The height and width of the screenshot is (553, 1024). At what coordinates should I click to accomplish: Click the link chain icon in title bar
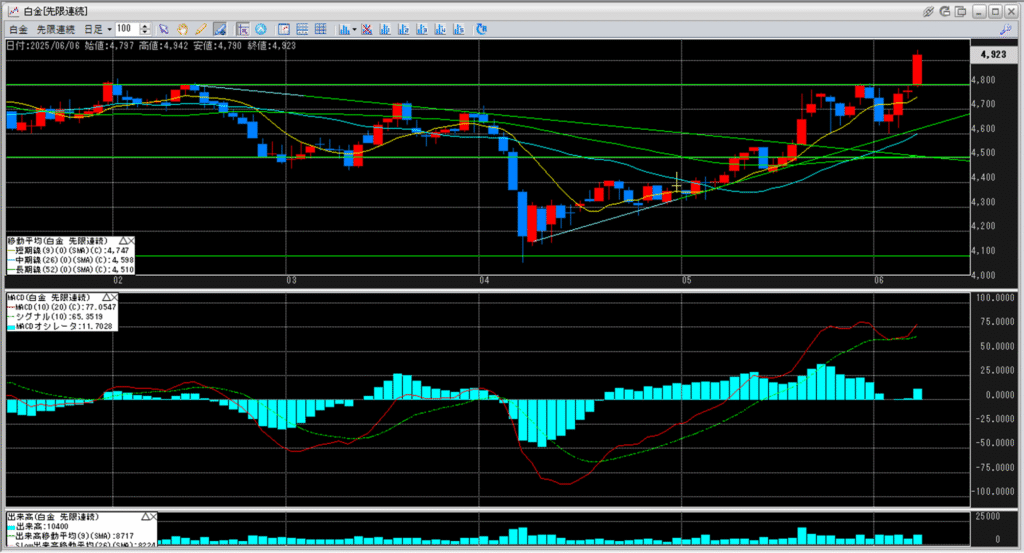pyautogui.click(x=929, y=10)
